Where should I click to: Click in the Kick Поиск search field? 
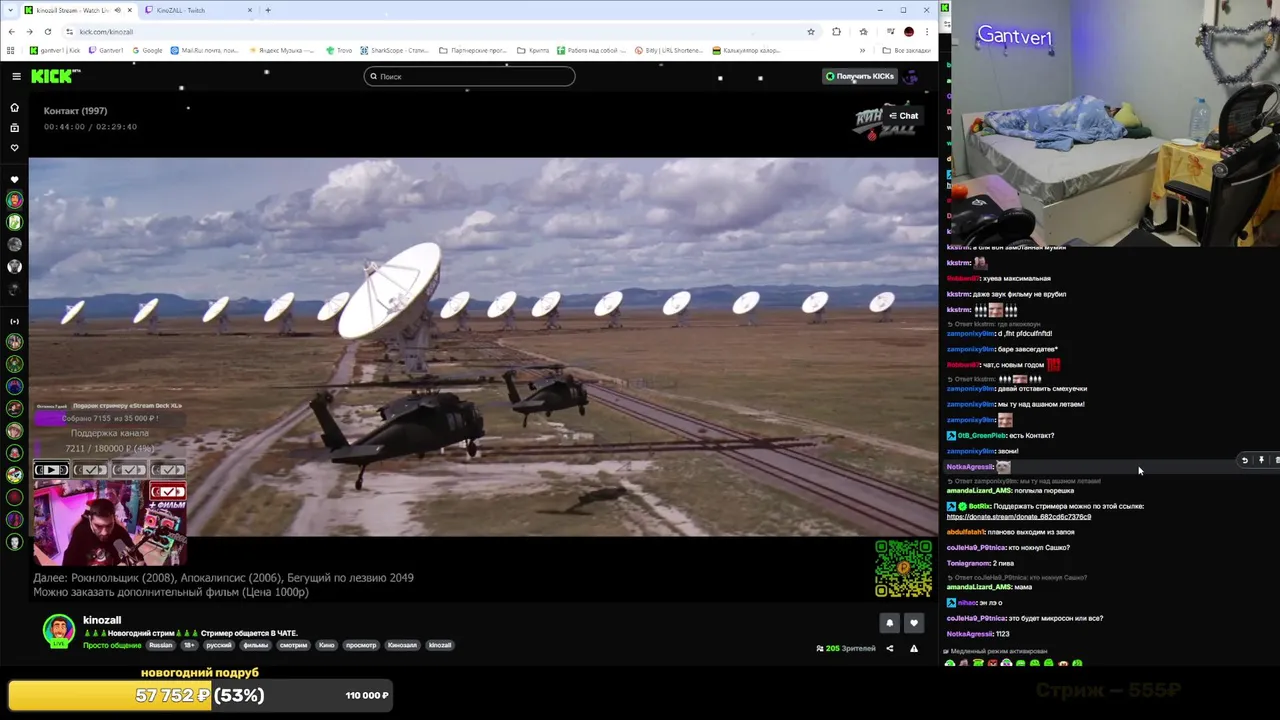pyautogui.click(x=469, y=76)
